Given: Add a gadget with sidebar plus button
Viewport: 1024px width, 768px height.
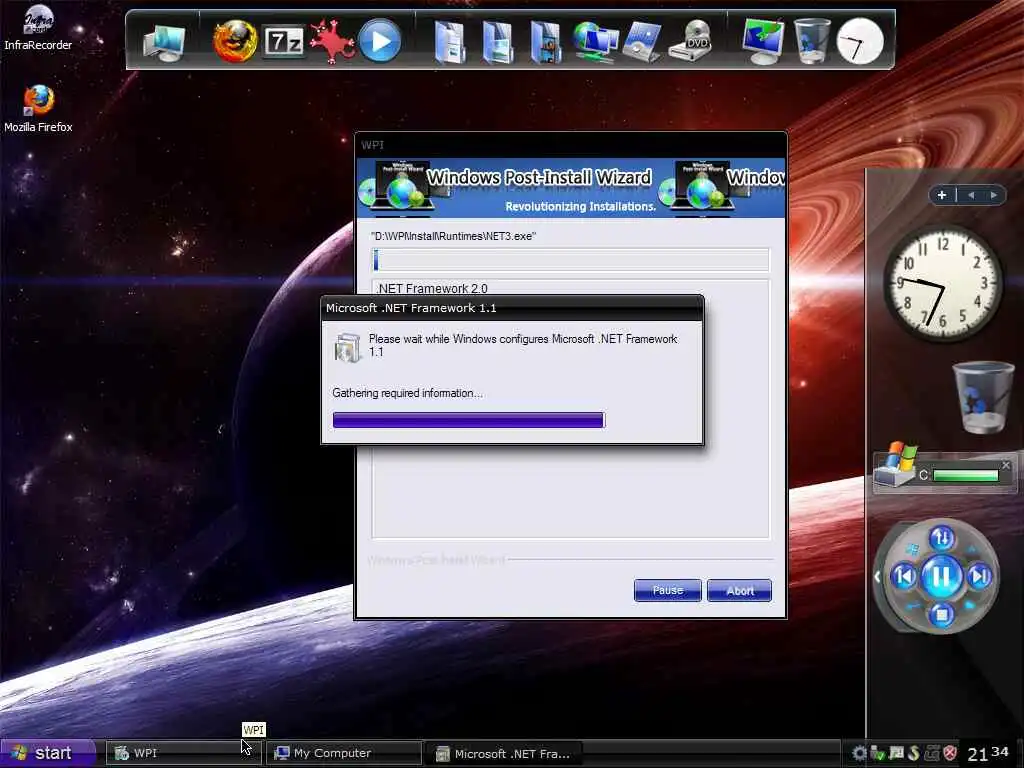Looking at the screenshot, I should (x=942, y=195).
